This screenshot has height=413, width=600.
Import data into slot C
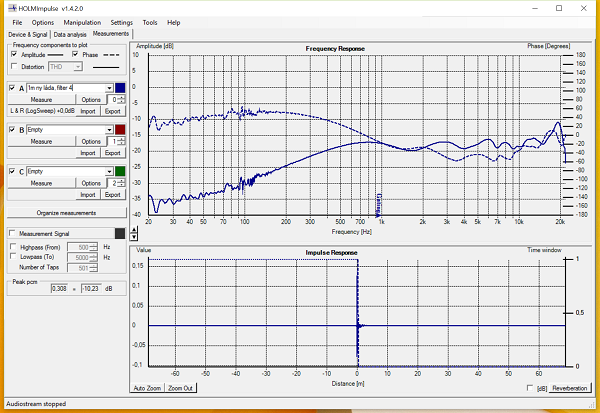pyautogui.click(x=88, y=194)
